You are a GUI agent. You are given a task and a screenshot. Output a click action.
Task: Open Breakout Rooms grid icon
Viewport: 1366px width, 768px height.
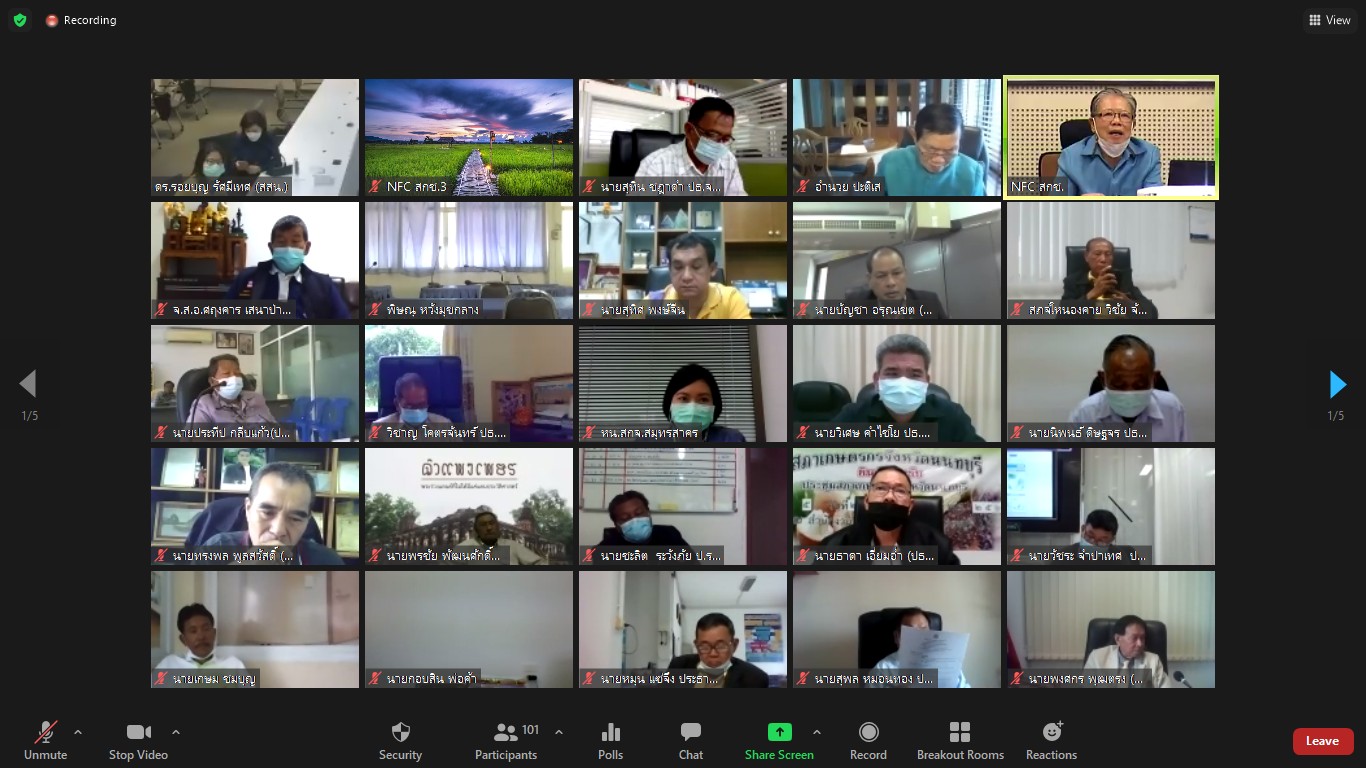[x=960, y=732]
